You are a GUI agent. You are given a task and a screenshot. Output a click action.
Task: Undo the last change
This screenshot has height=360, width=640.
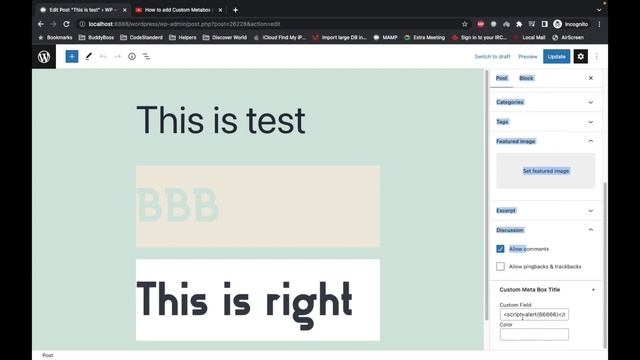103,56
